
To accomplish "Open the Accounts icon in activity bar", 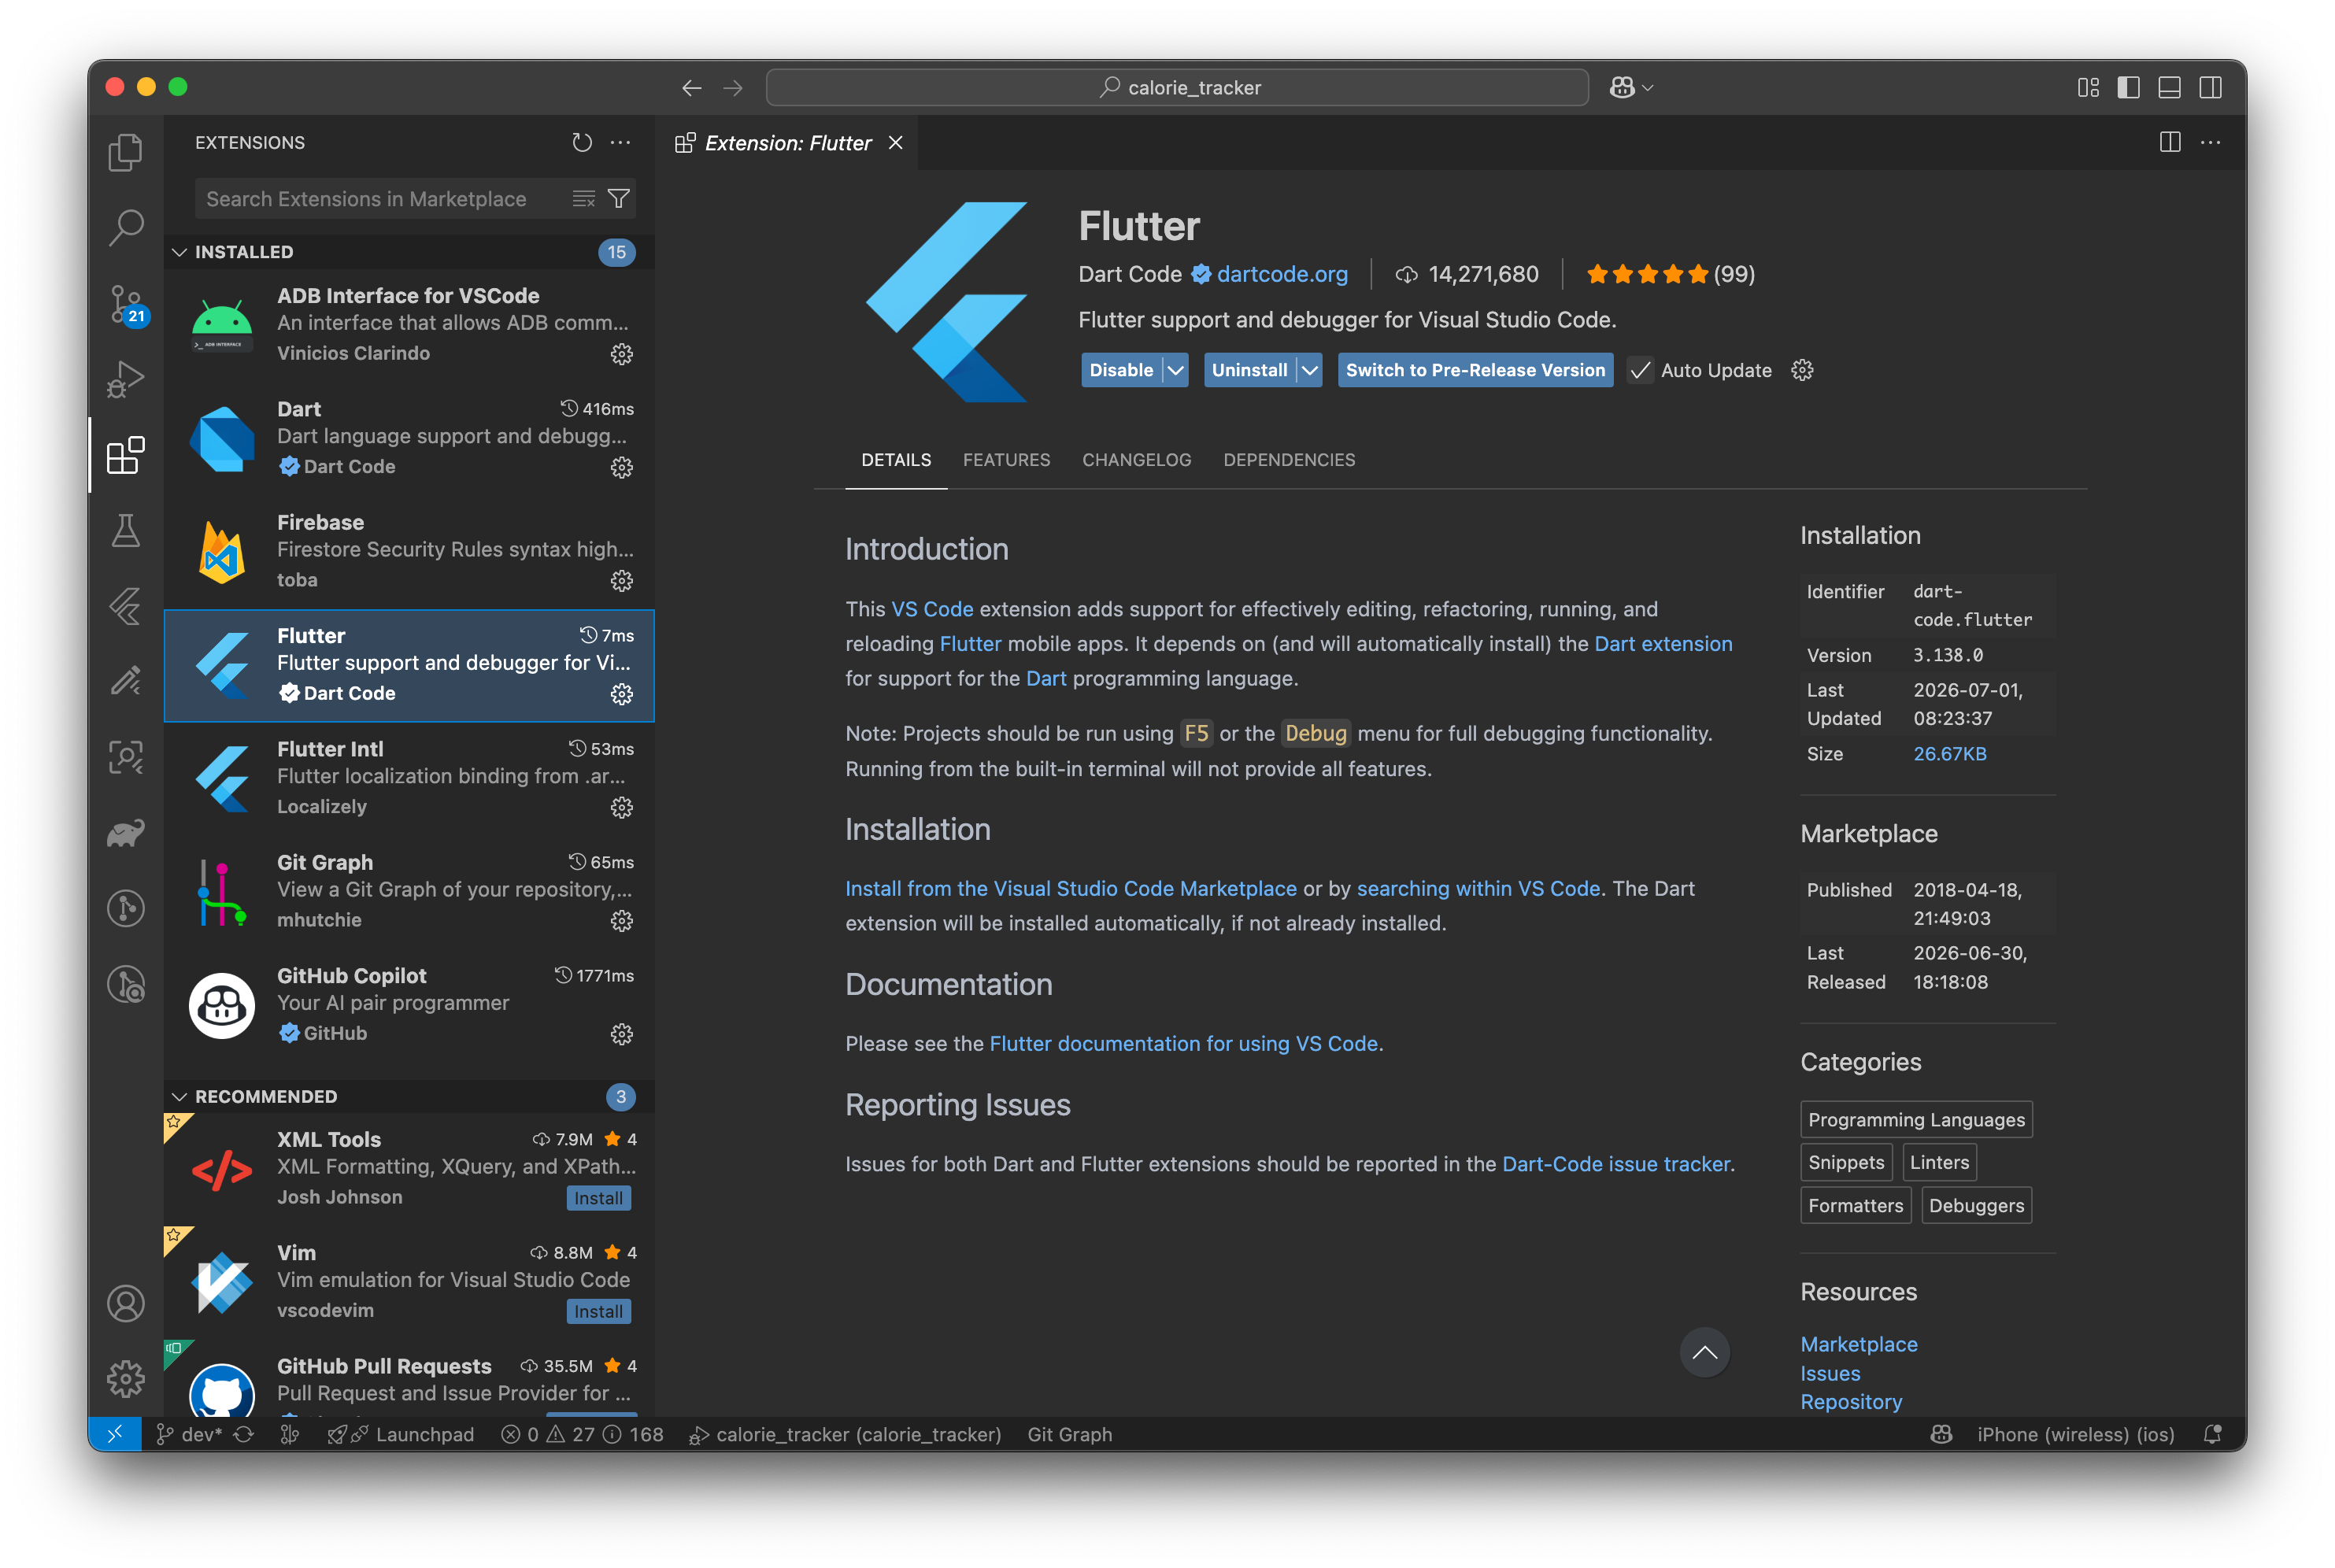I will (126, 1303).
